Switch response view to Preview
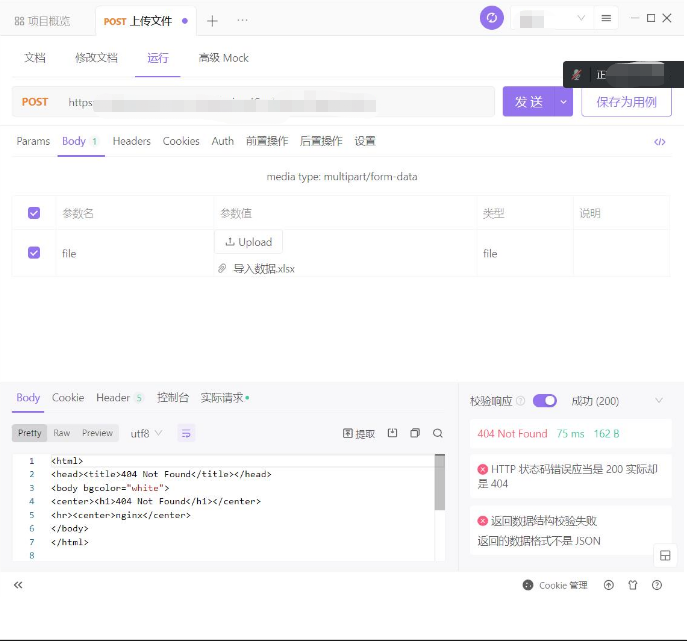Image resolution: width=687 pixels, height=641 pixels. point(97,433)
